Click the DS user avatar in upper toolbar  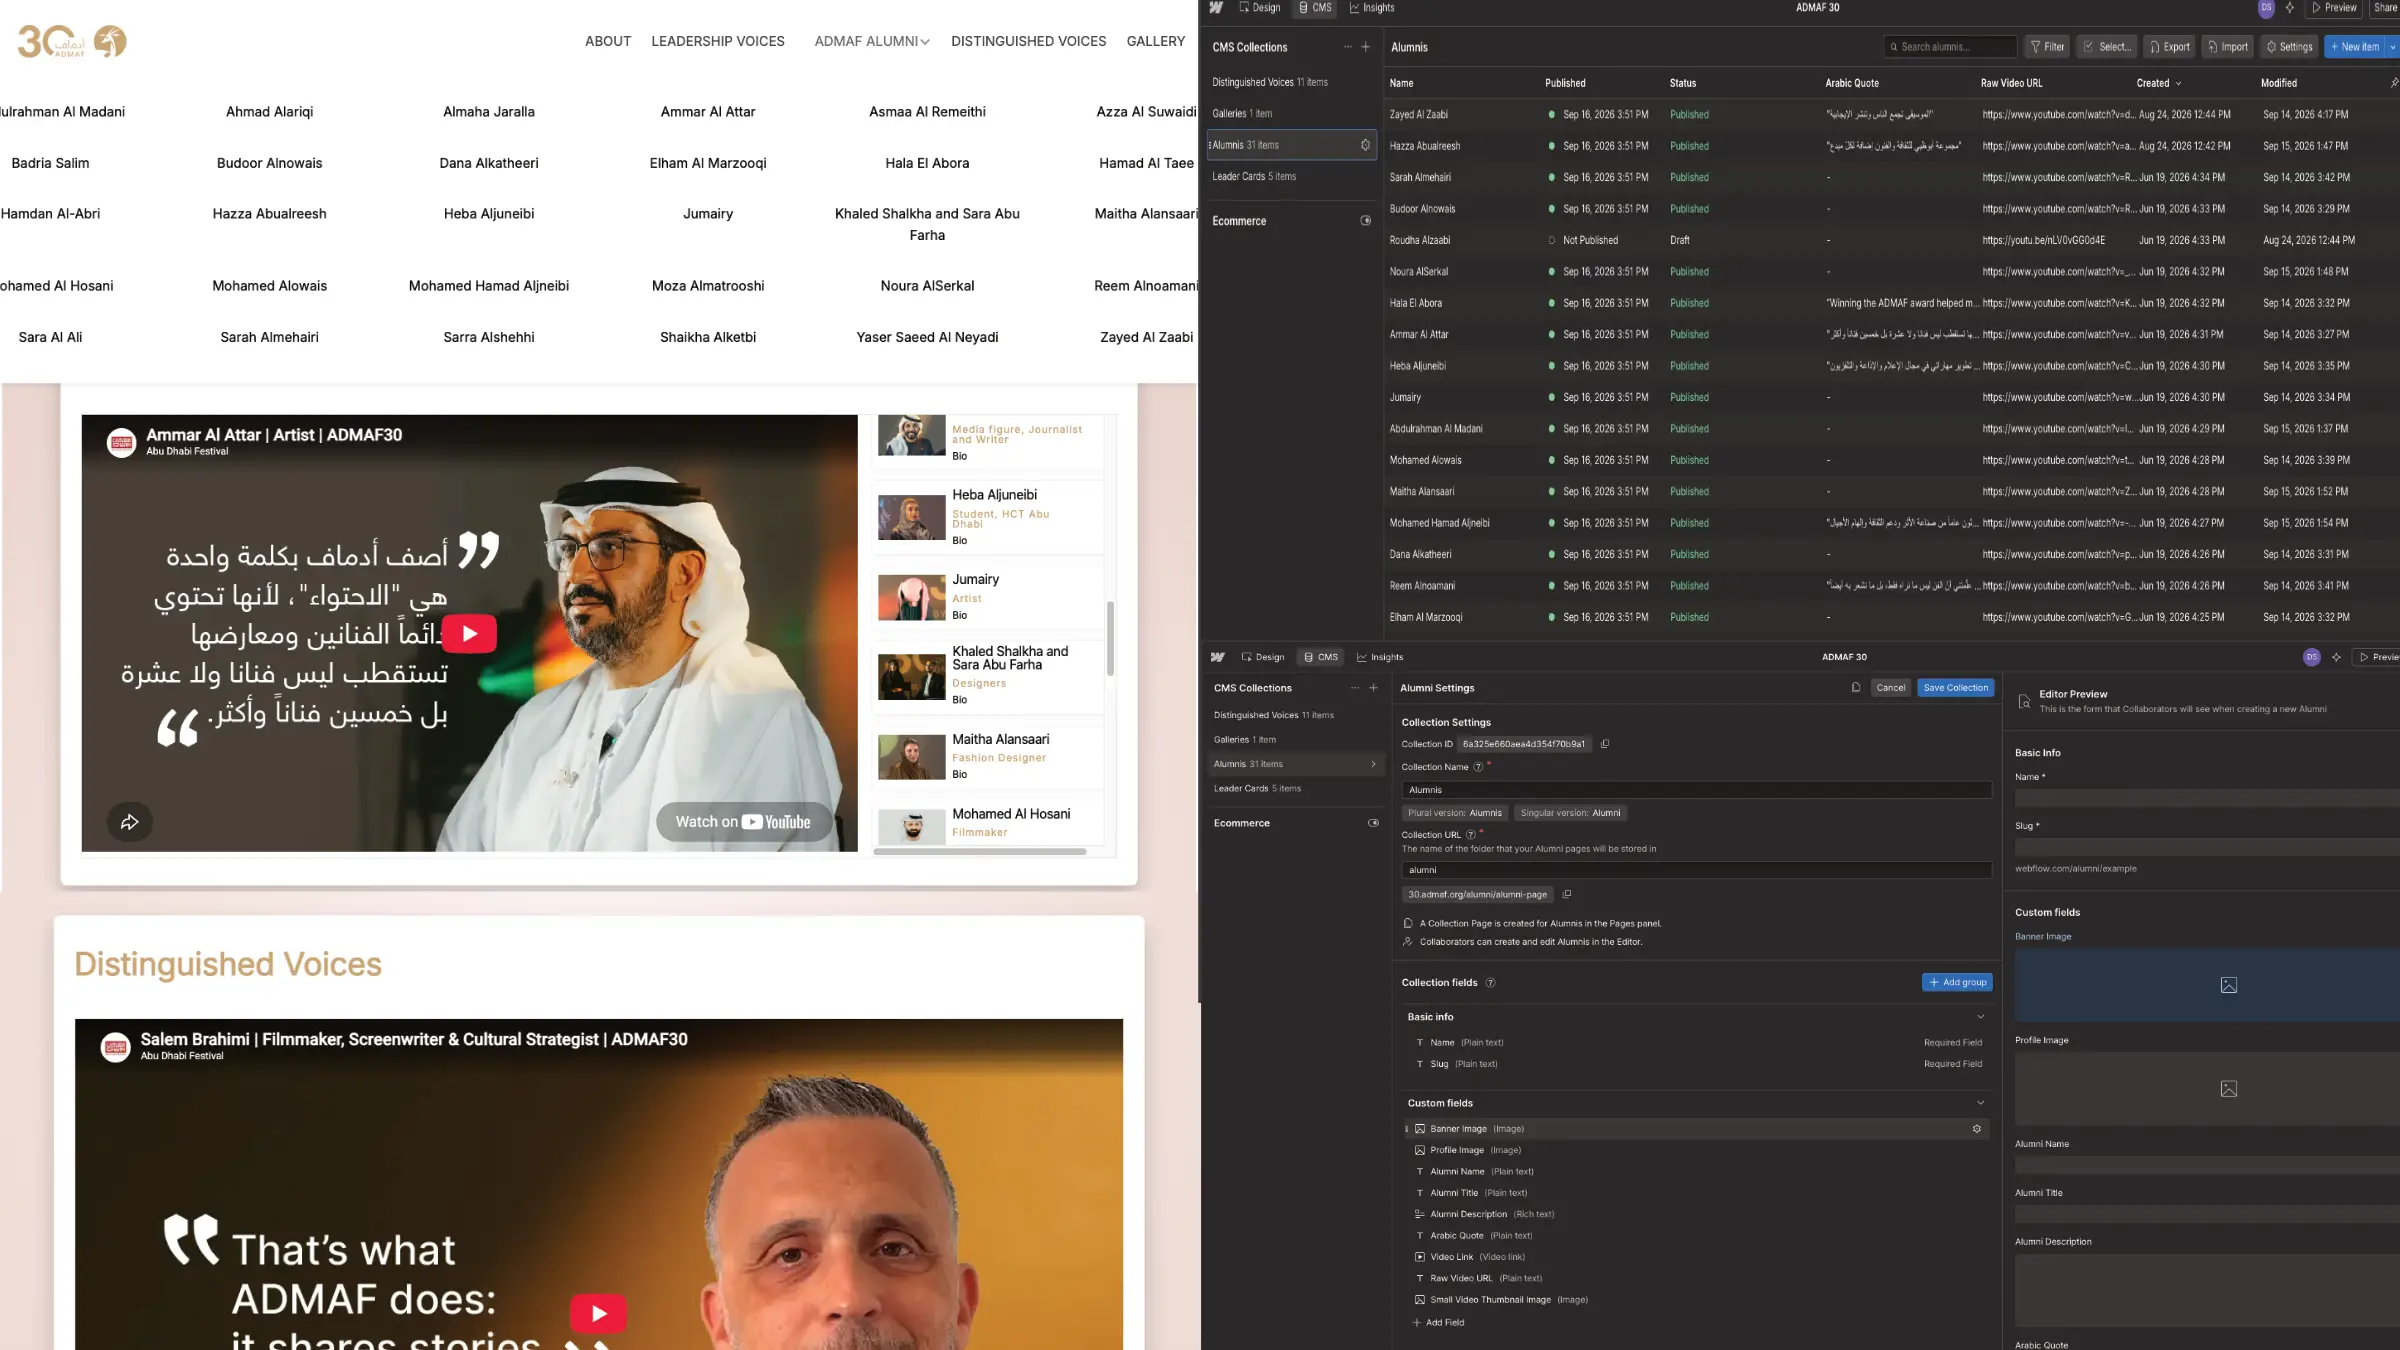tap(2266, 8)
